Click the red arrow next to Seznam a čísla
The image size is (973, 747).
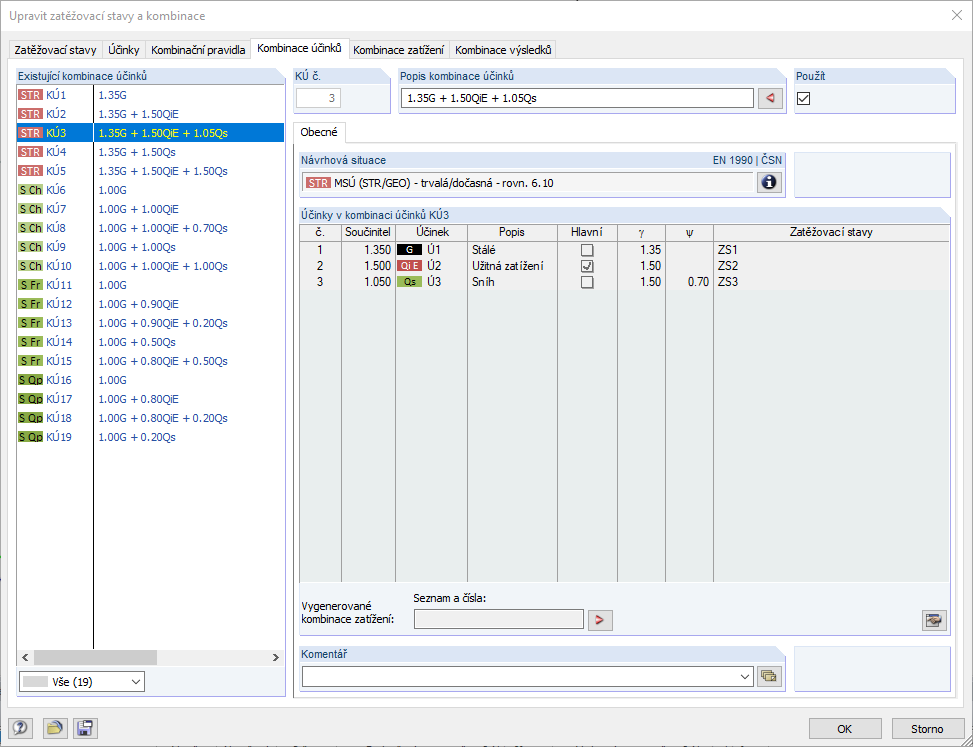[600, 619]
